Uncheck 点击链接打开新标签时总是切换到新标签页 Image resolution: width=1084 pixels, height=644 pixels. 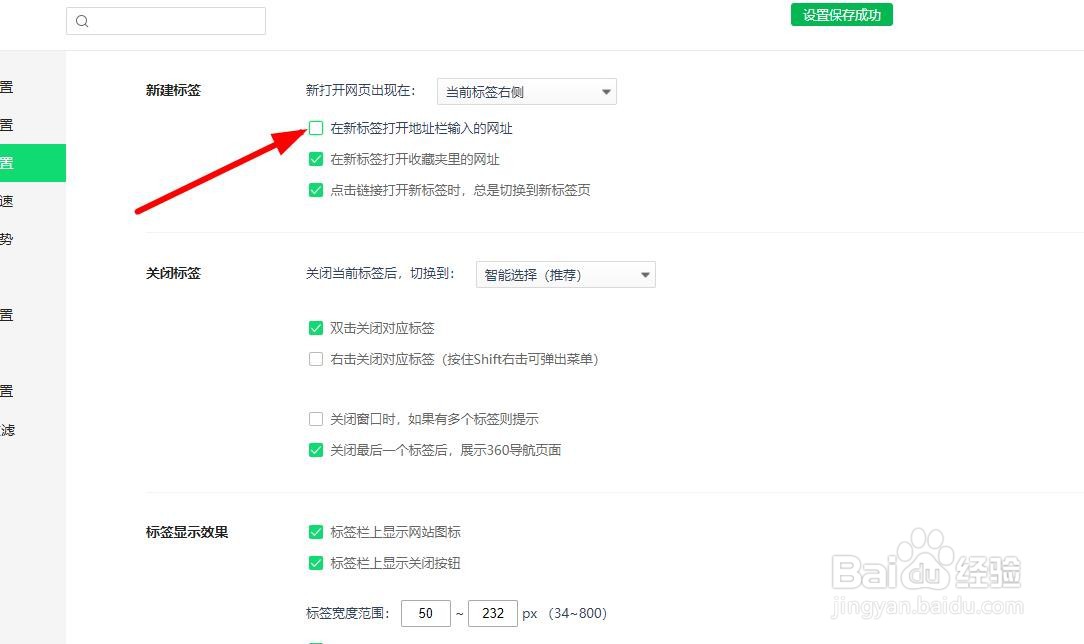coord(316,190)
